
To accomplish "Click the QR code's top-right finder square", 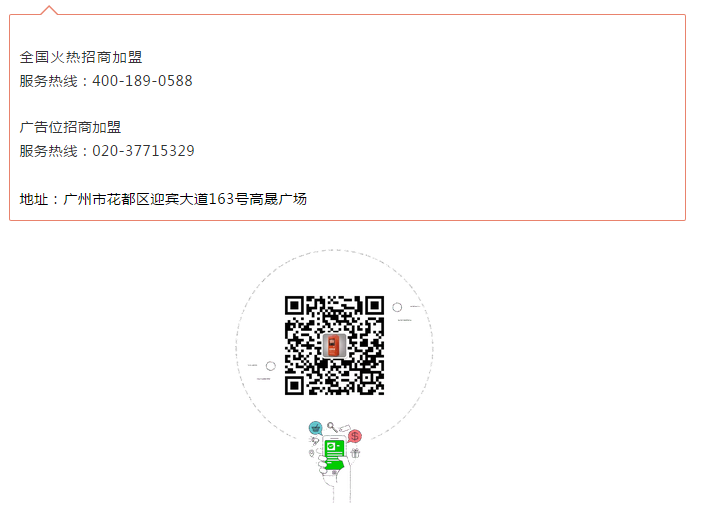I will [374, 306].
